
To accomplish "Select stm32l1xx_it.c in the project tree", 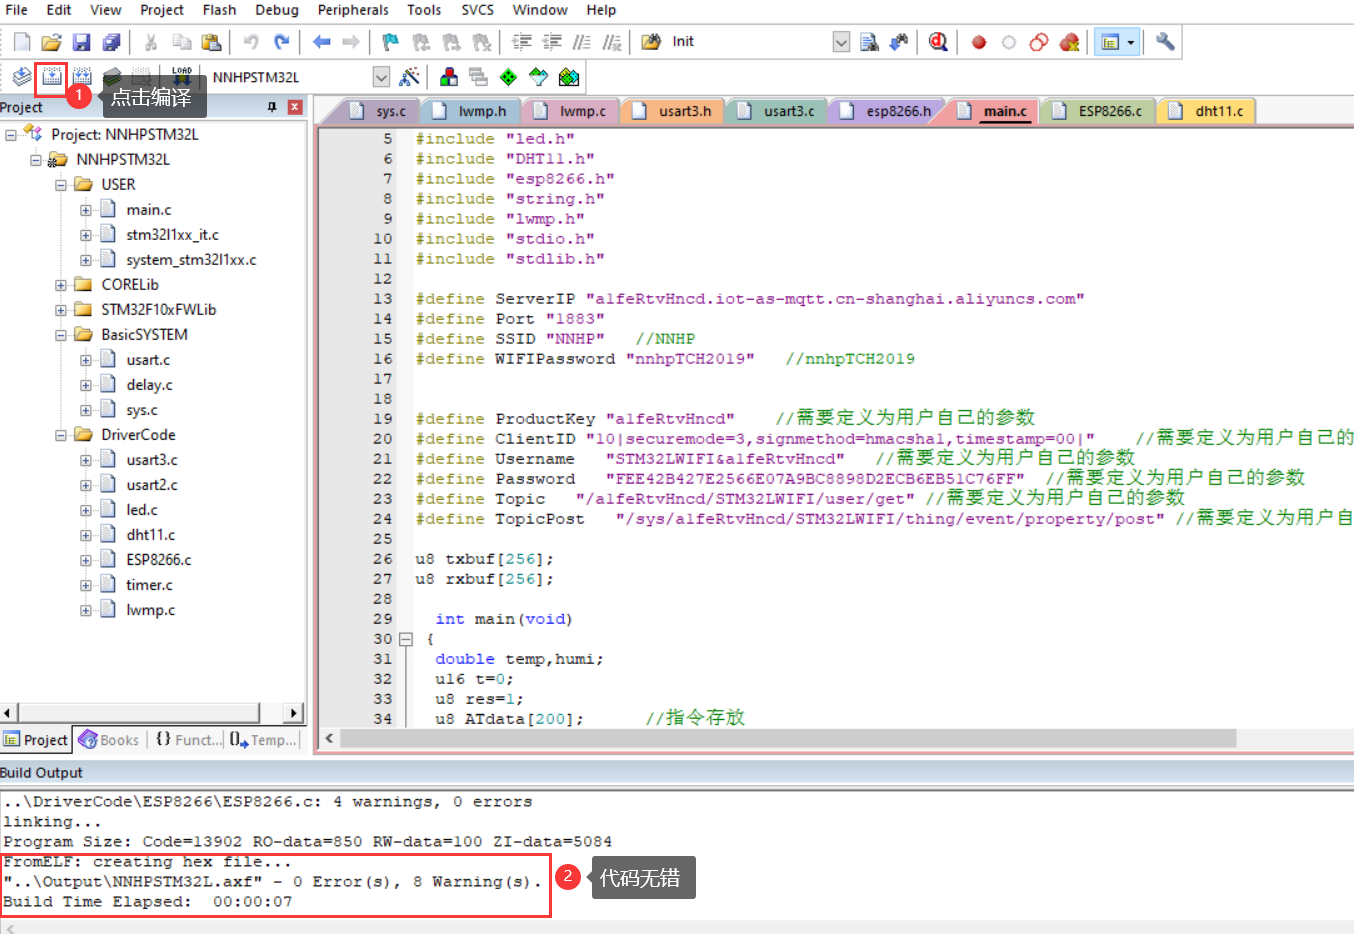I will 172,235.
